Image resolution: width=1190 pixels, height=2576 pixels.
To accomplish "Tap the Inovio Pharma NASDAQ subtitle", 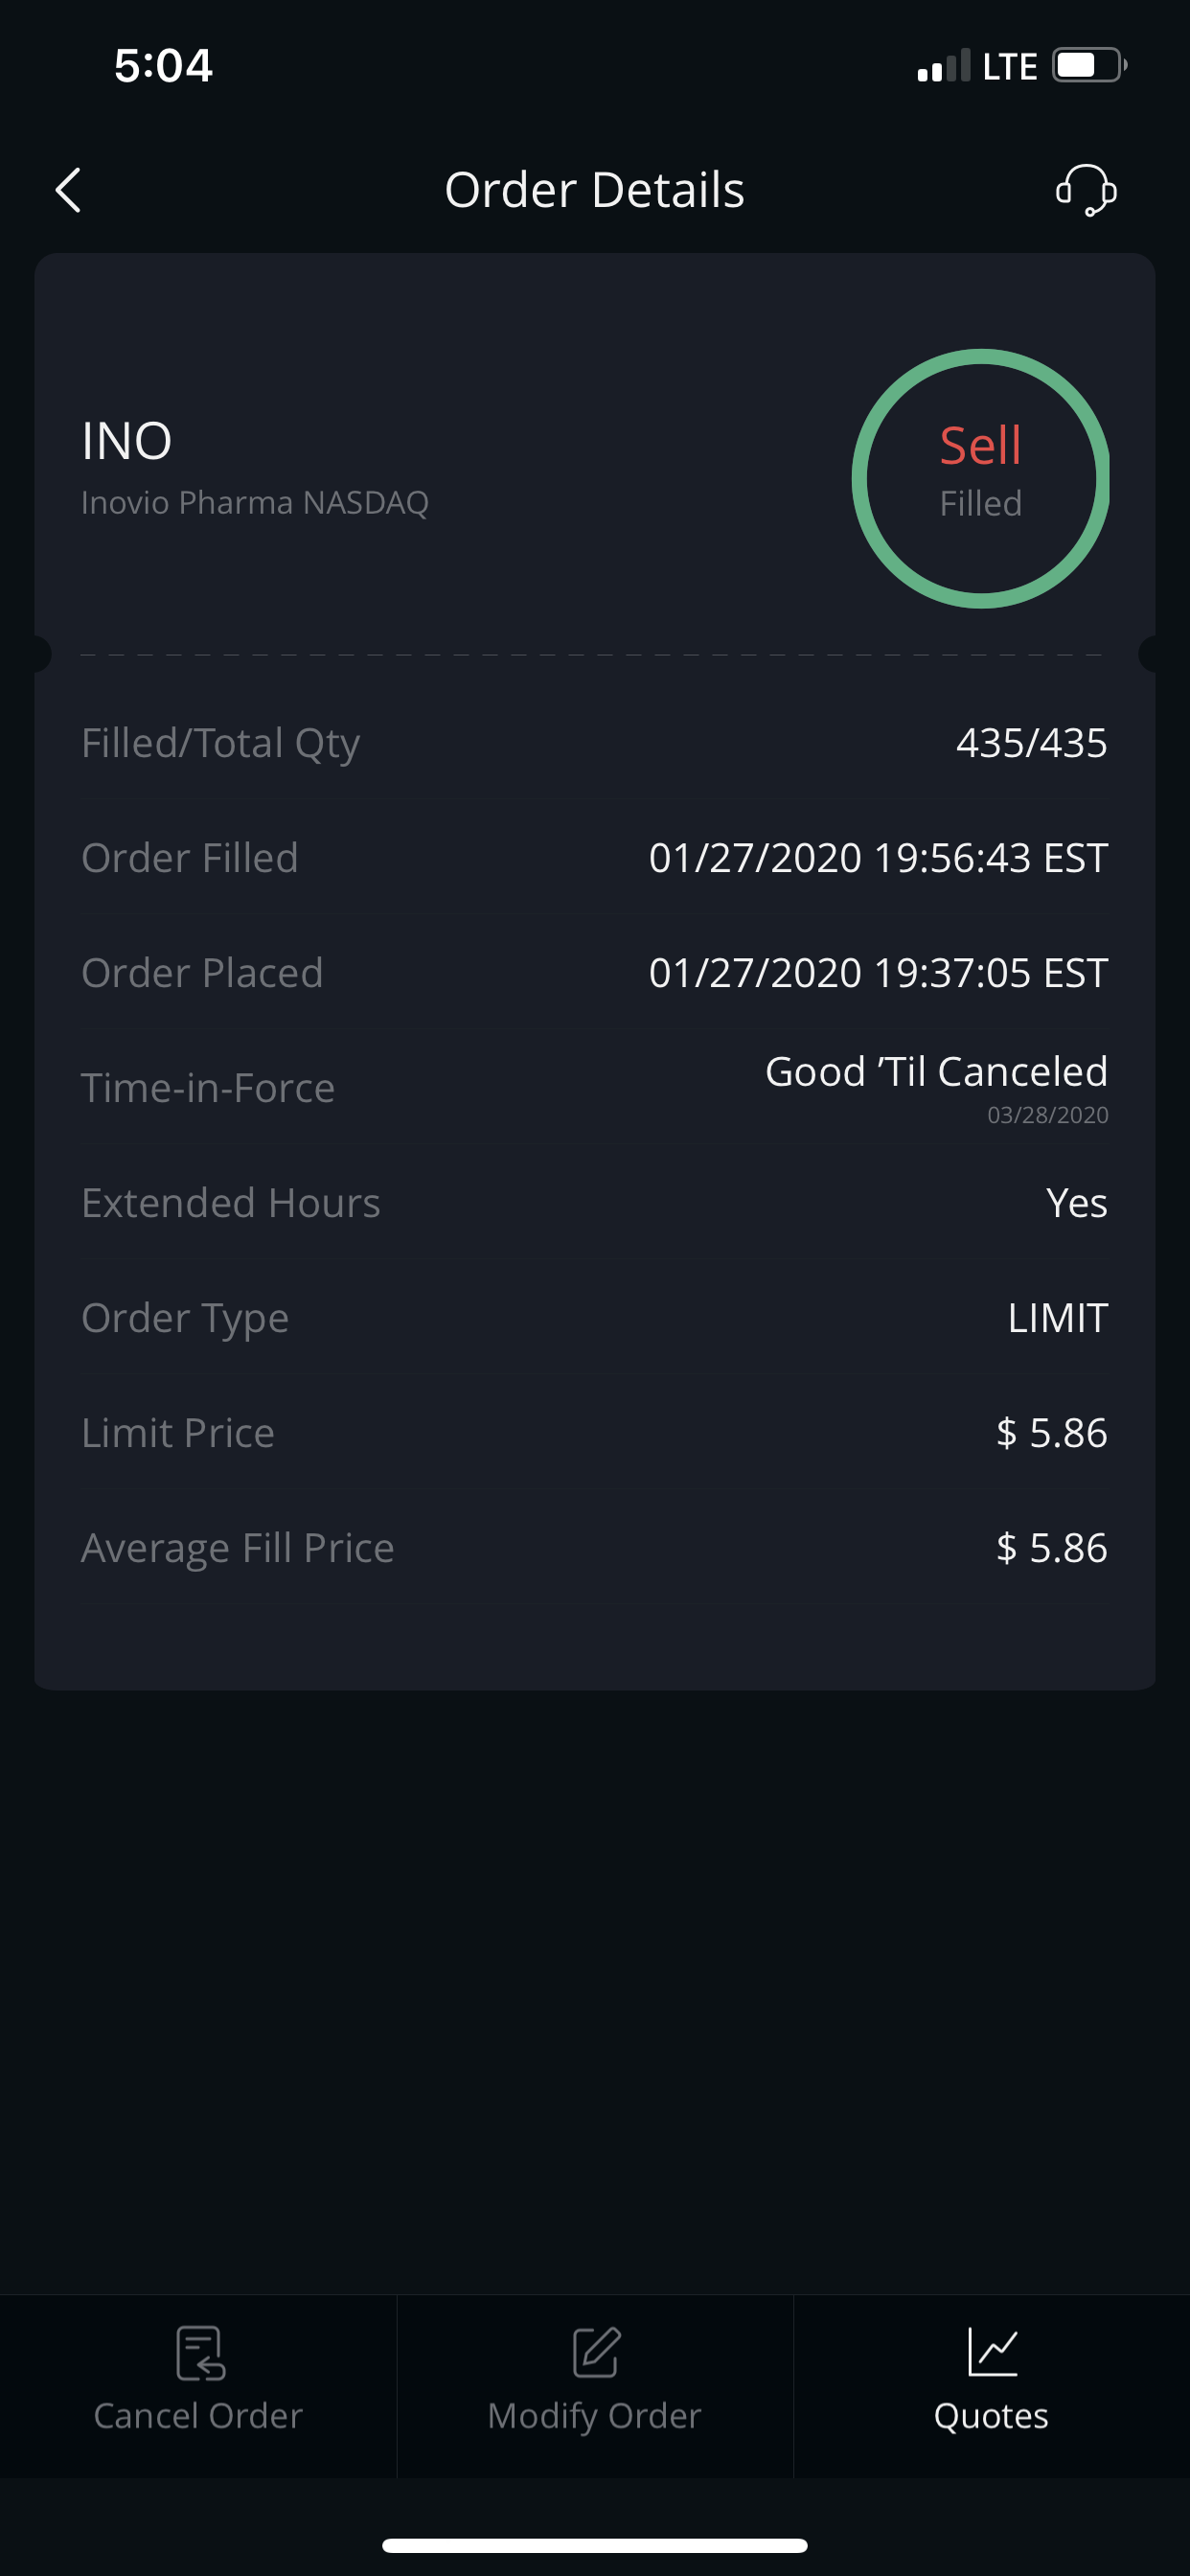I will [x=255, y=502].
